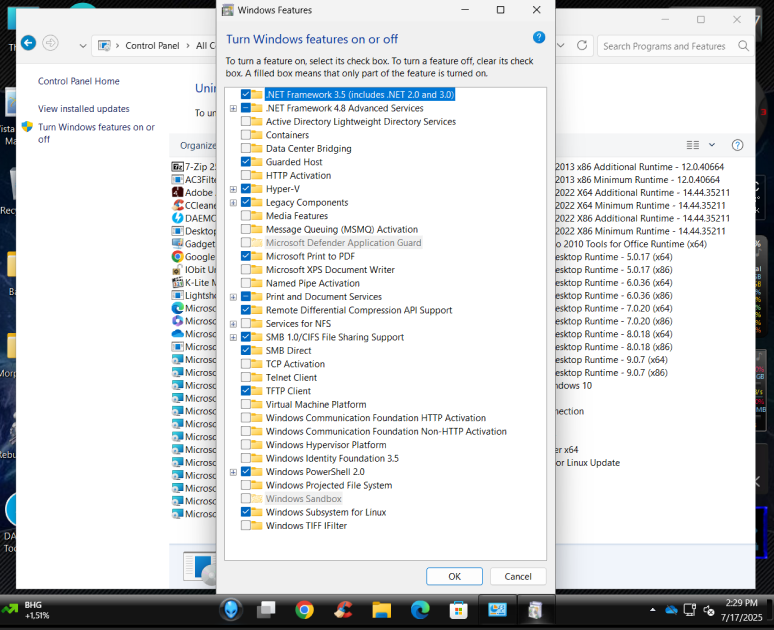
Task: Uncheck Windows Subsystem for Linux
Action: click(246, 512)
